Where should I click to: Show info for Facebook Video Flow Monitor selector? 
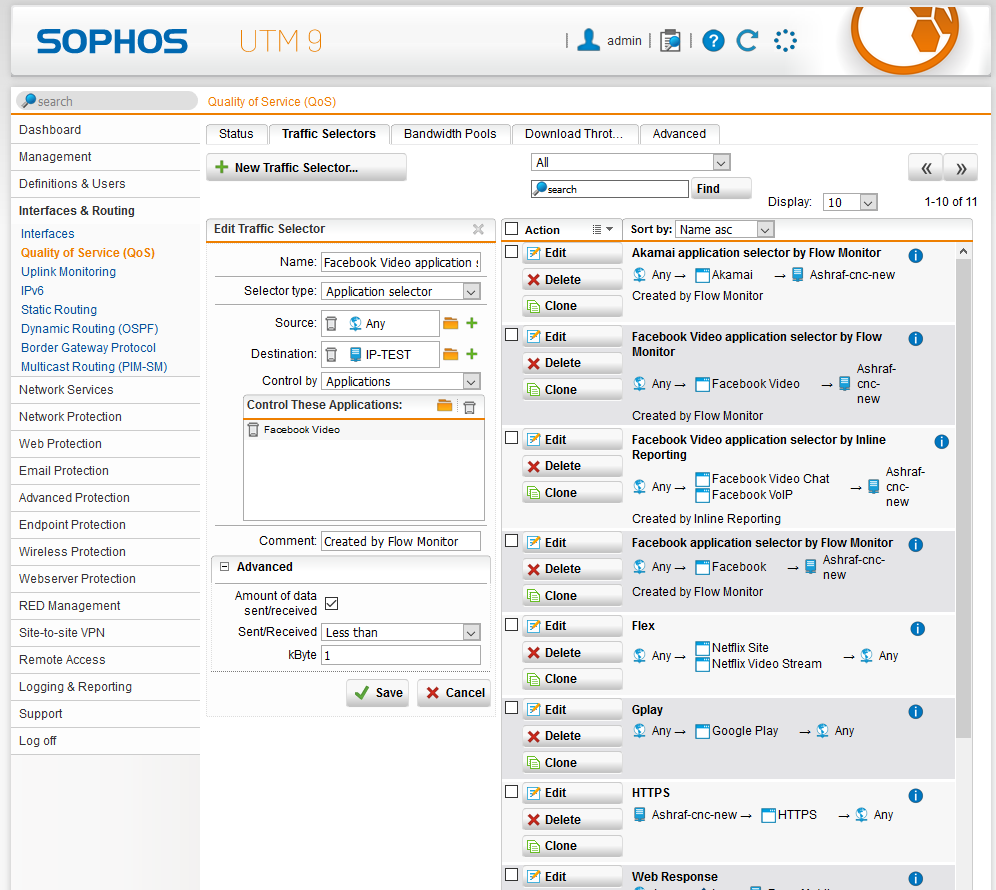pos(915,339)
